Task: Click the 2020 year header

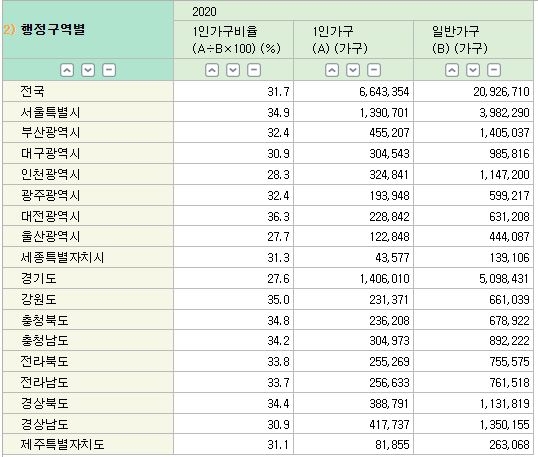Action: pos(204,12)
